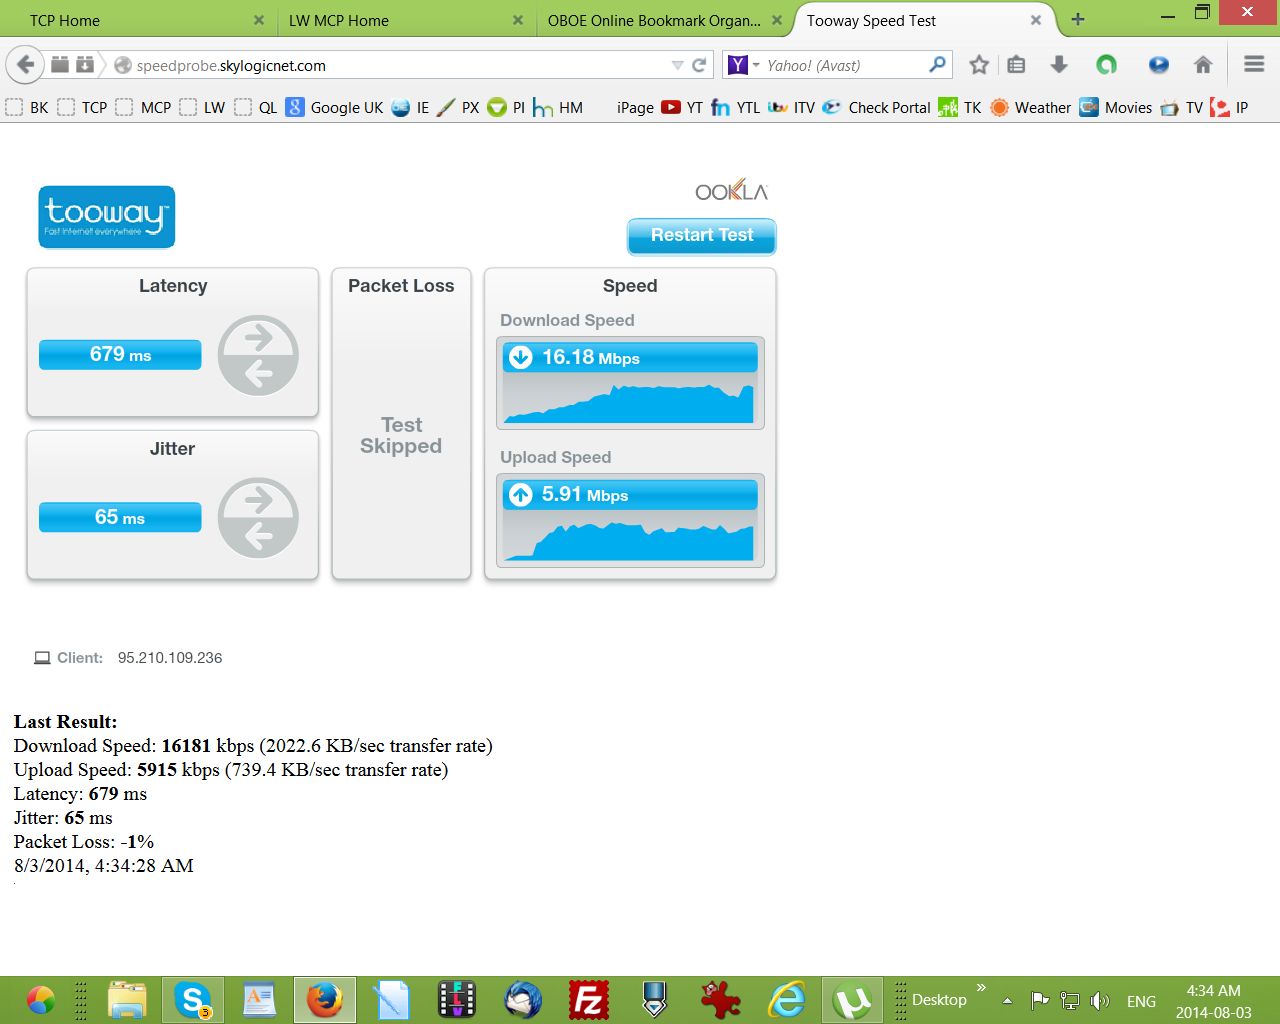This screenshot has height=1024, width=1280.
Task: Open the QL bookmark
Action: pyautogui.click(x=256, y=107)
